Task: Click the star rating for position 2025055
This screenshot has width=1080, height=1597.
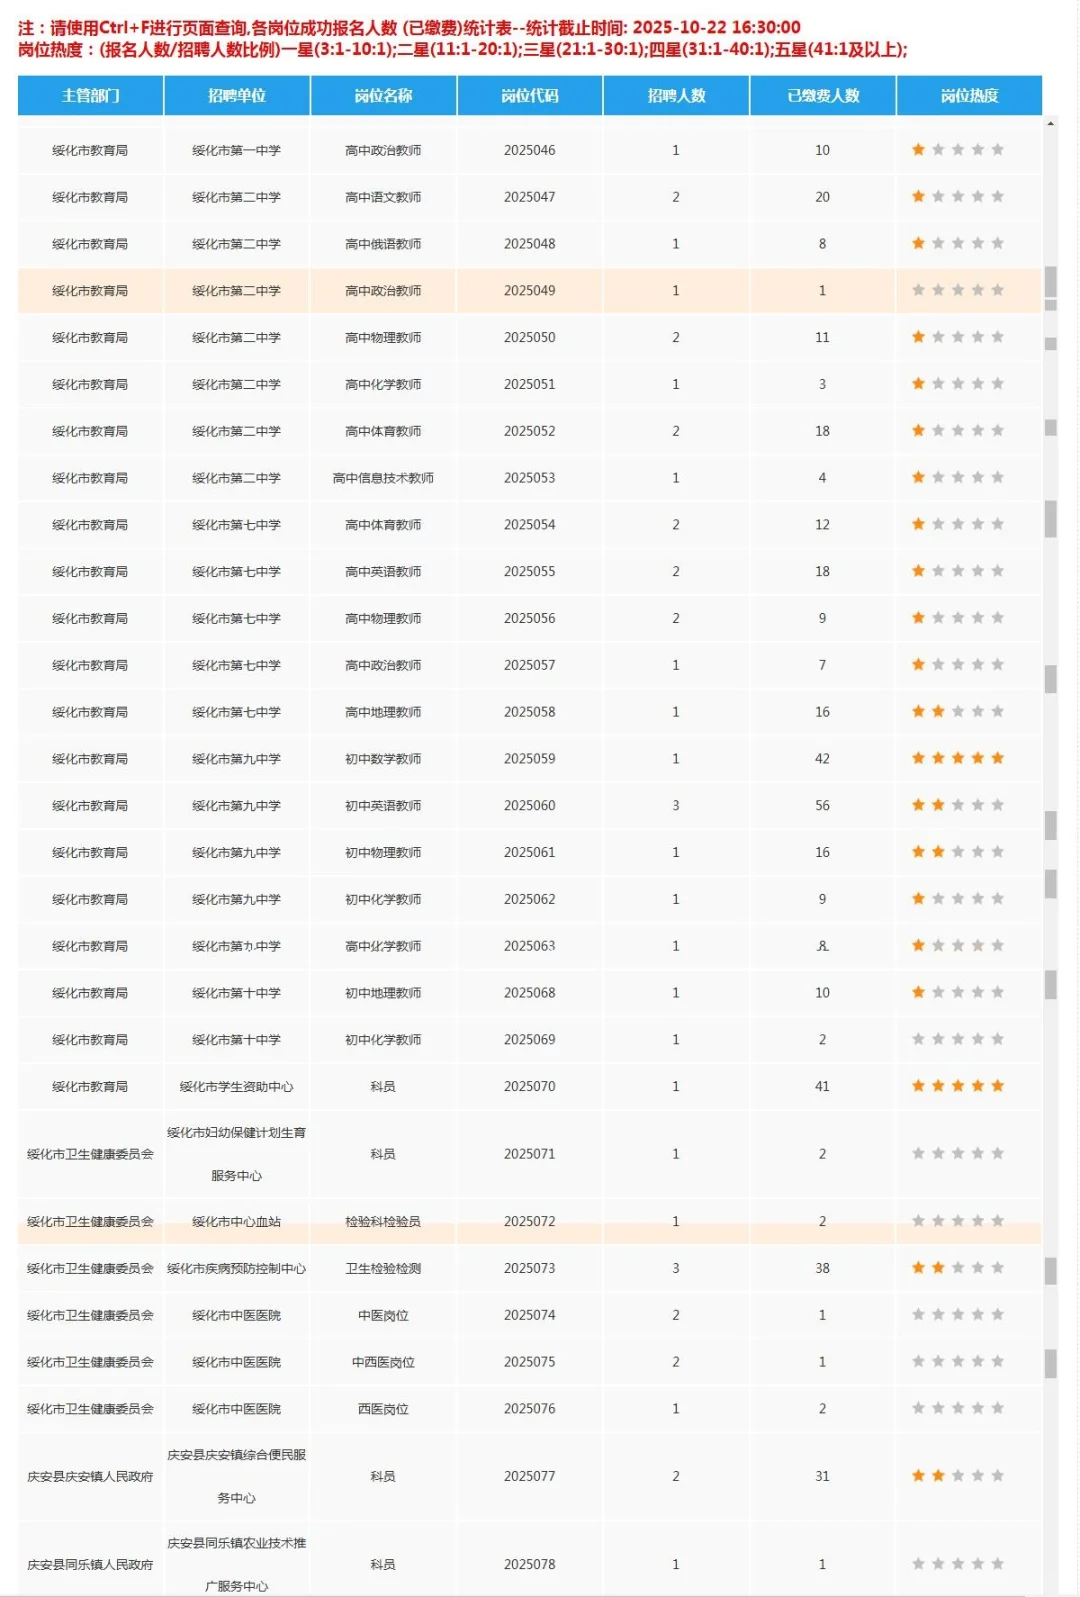Action: (x=957, y=571)
